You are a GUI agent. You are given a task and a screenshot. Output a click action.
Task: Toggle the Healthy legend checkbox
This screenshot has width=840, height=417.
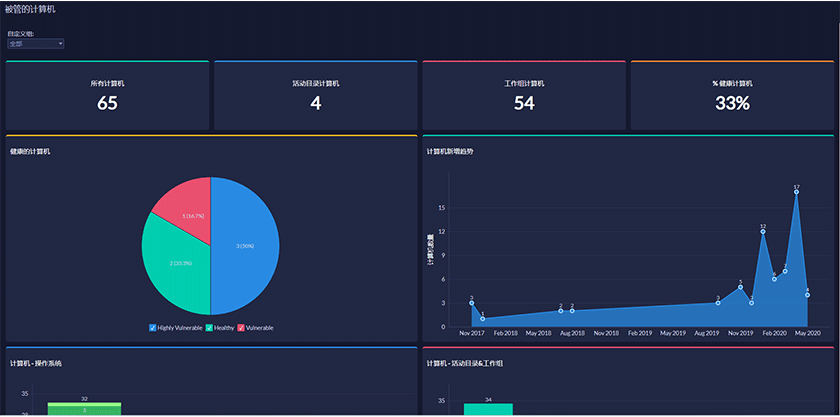[x=209, y=327]
